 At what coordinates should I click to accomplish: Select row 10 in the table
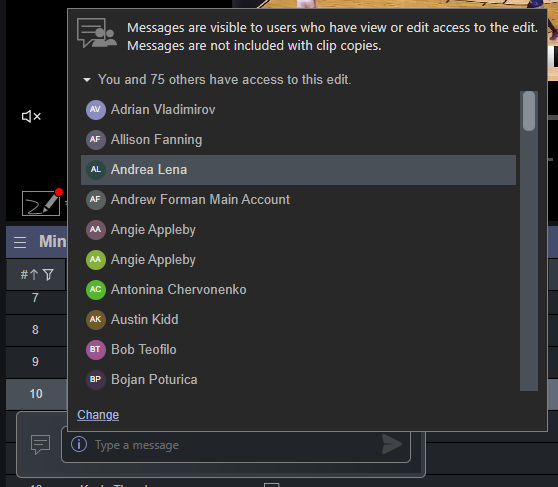pos(36,394)
